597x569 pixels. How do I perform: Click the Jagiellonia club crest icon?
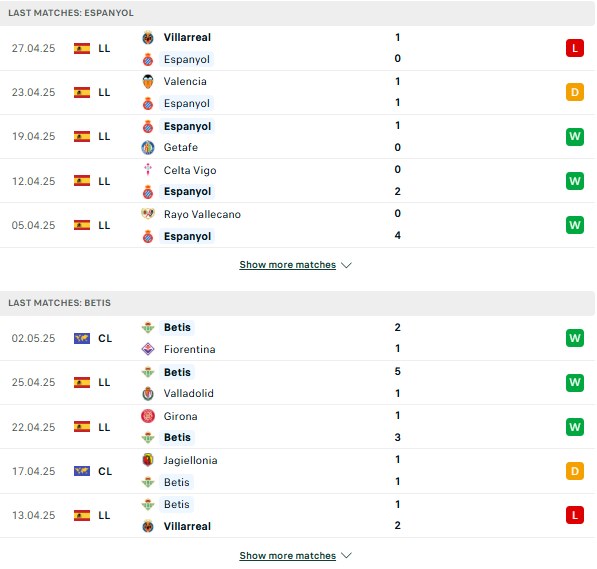[x=148, y=460]
